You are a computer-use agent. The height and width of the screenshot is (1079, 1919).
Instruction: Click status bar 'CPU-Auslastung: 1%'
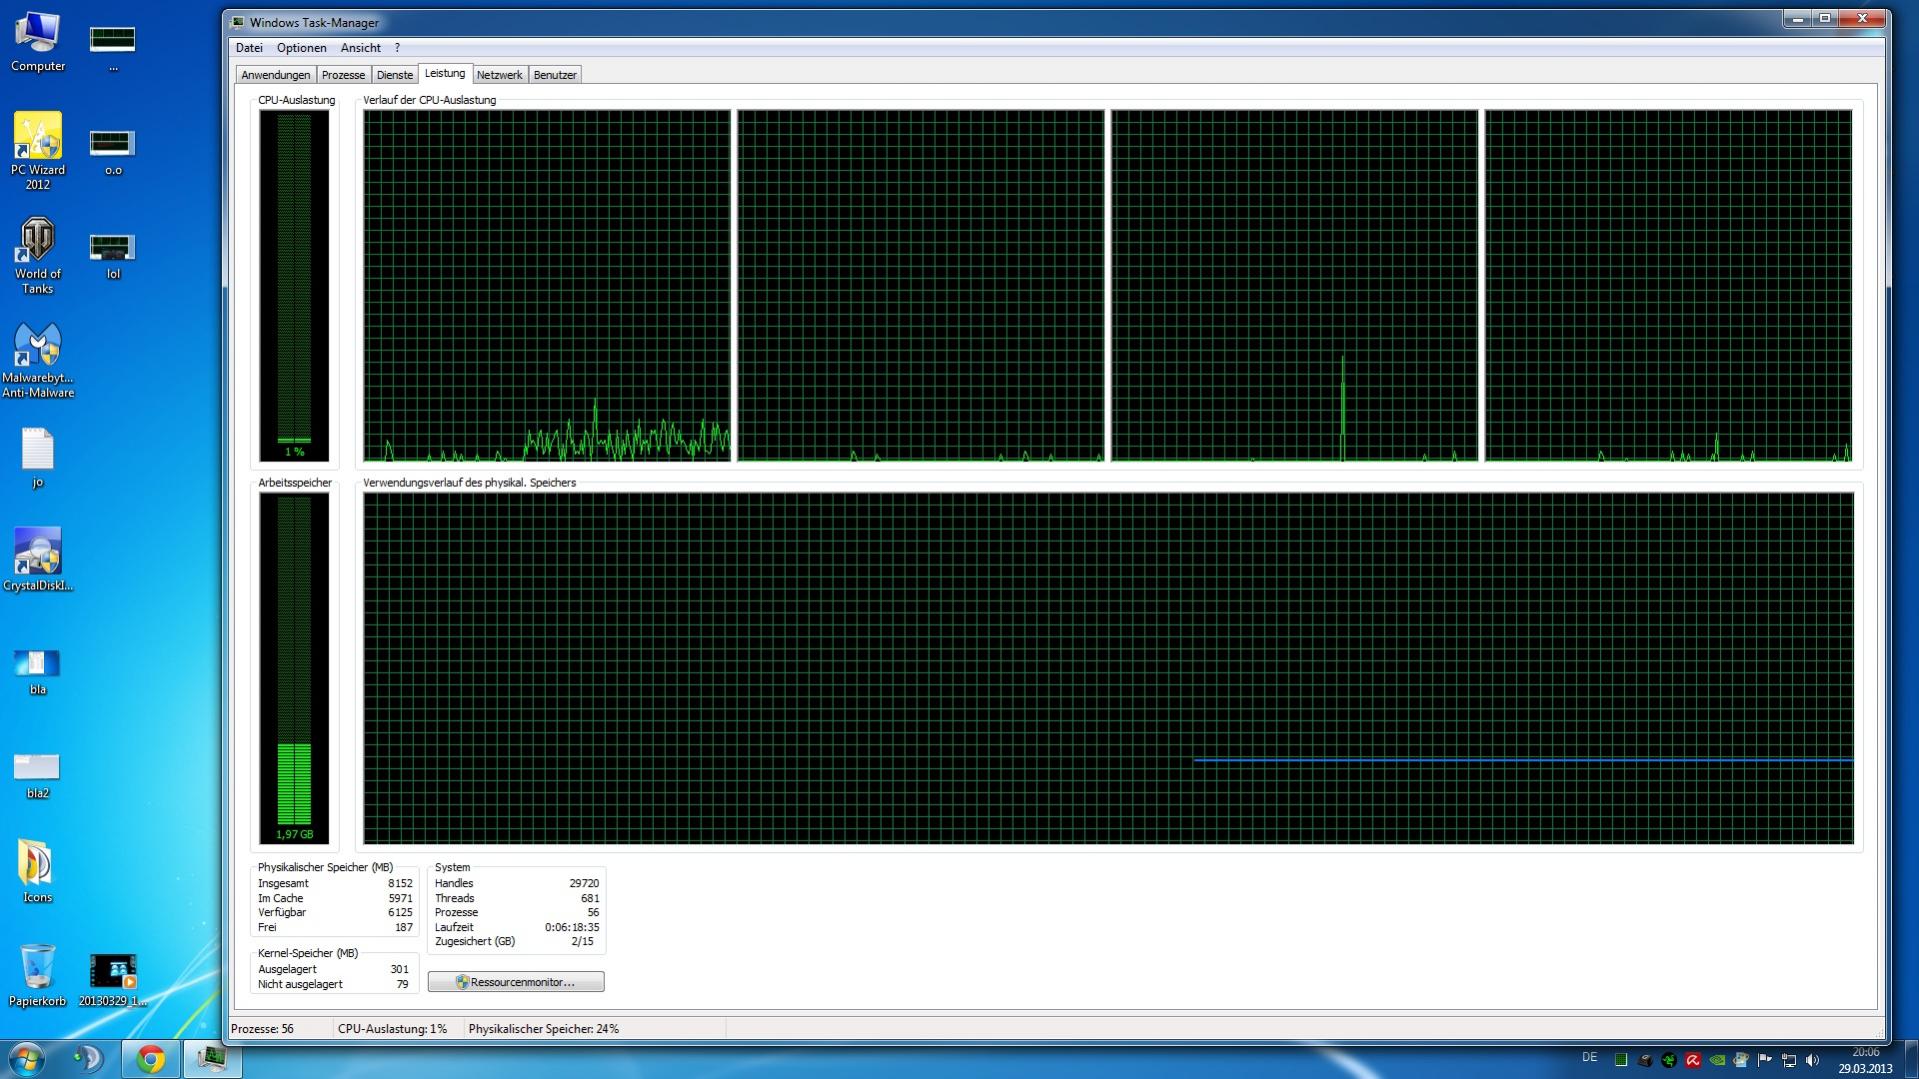click(x=392, y=1029)
